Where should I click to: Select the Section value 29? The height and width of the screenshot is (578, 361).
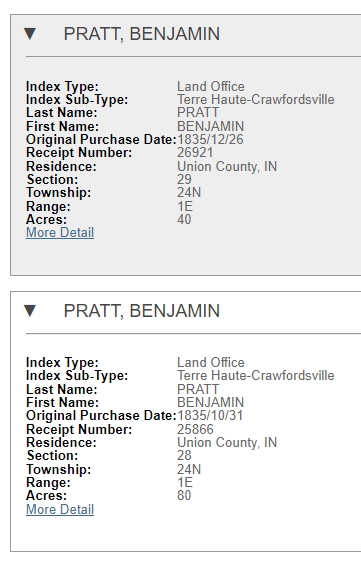click(x=184, y=180)
